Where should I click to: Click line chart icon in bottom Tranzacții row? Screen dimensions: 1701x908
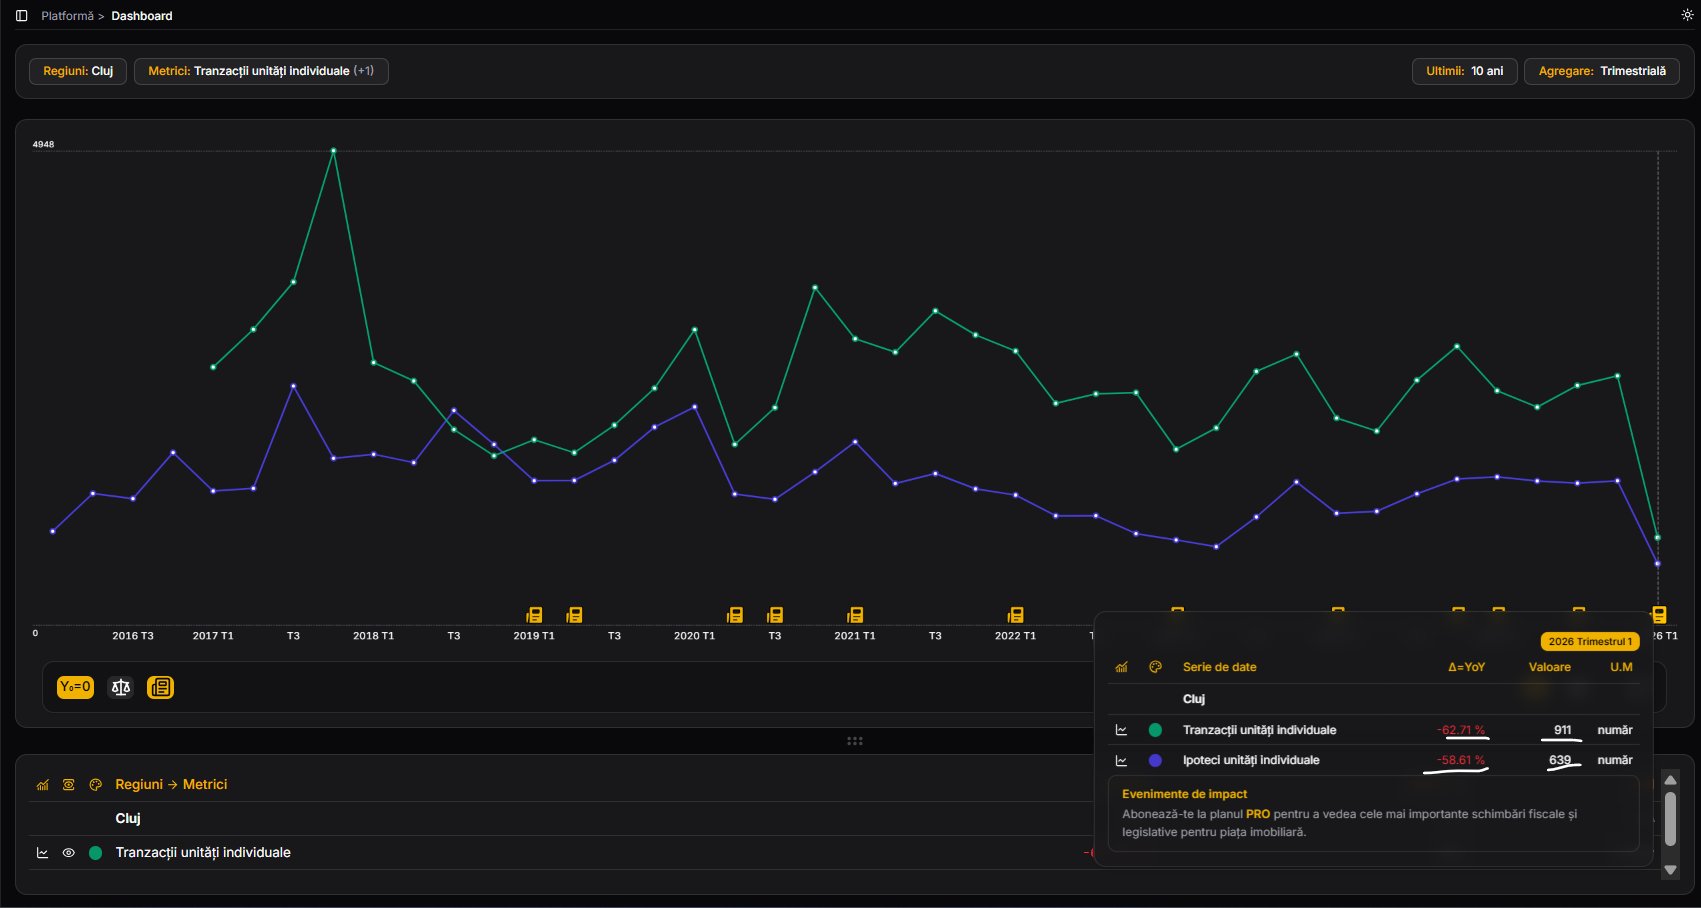click(42, 853)
